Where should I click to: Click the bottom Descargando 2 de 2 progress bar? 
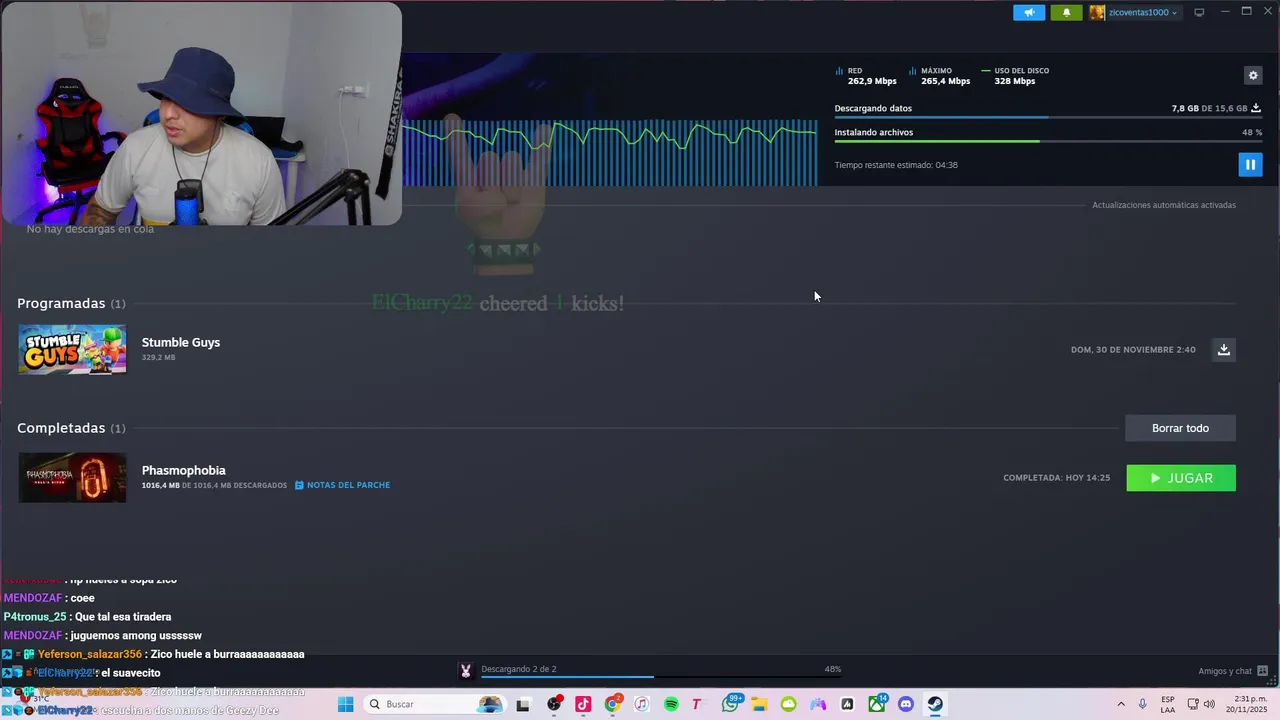pyautogui.click(x=661, y=677)
